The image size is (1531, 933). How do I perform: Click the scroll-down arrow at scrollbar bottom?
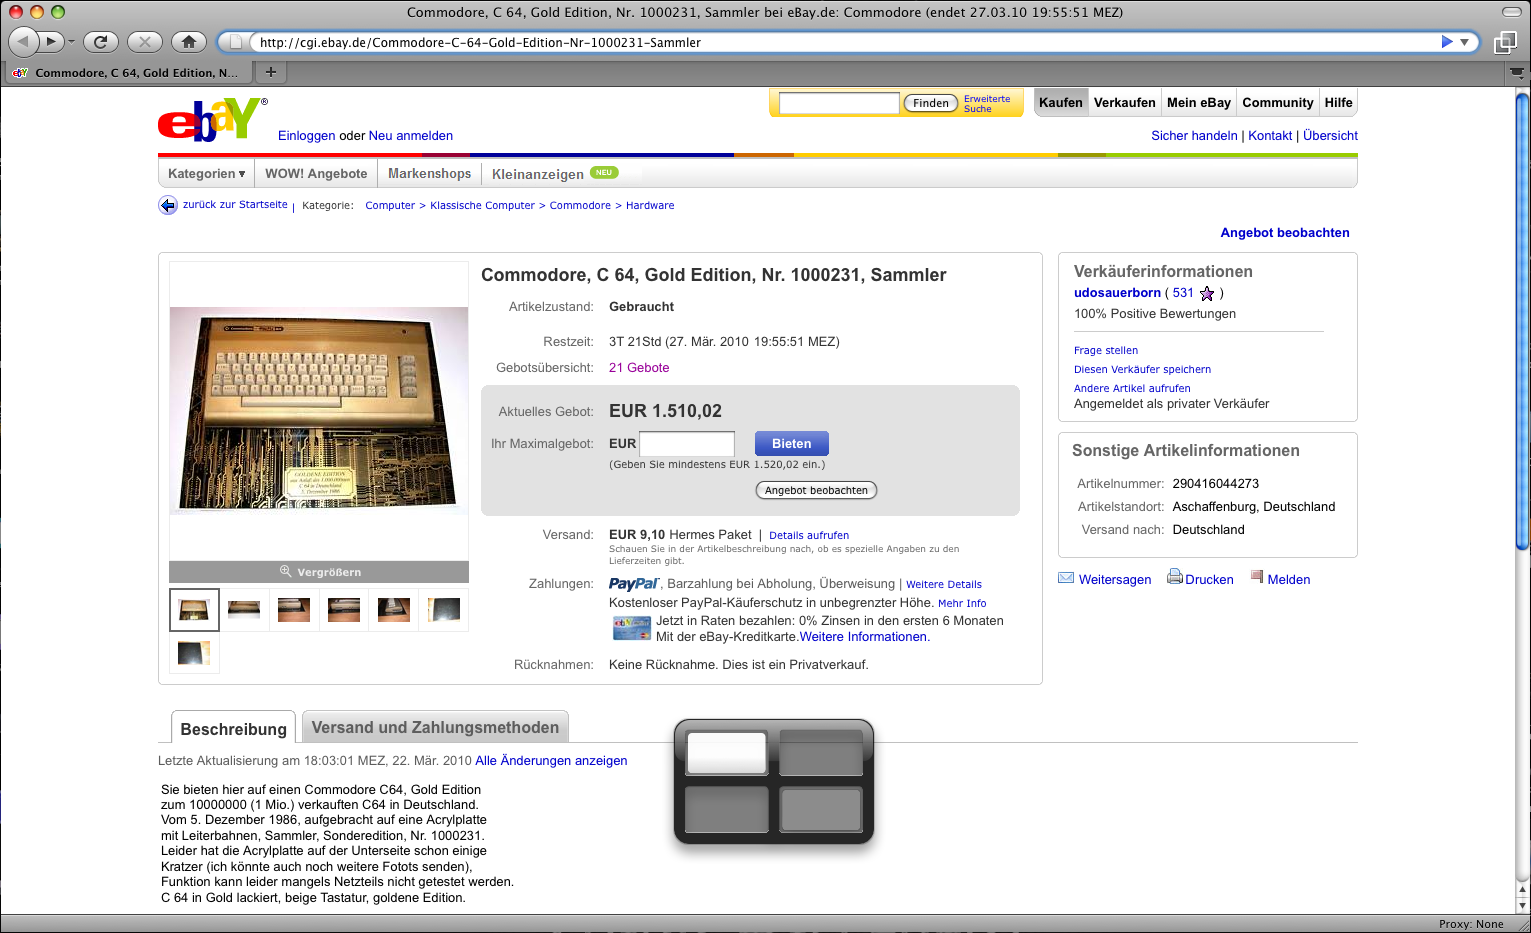click(x=1523, y=905)
